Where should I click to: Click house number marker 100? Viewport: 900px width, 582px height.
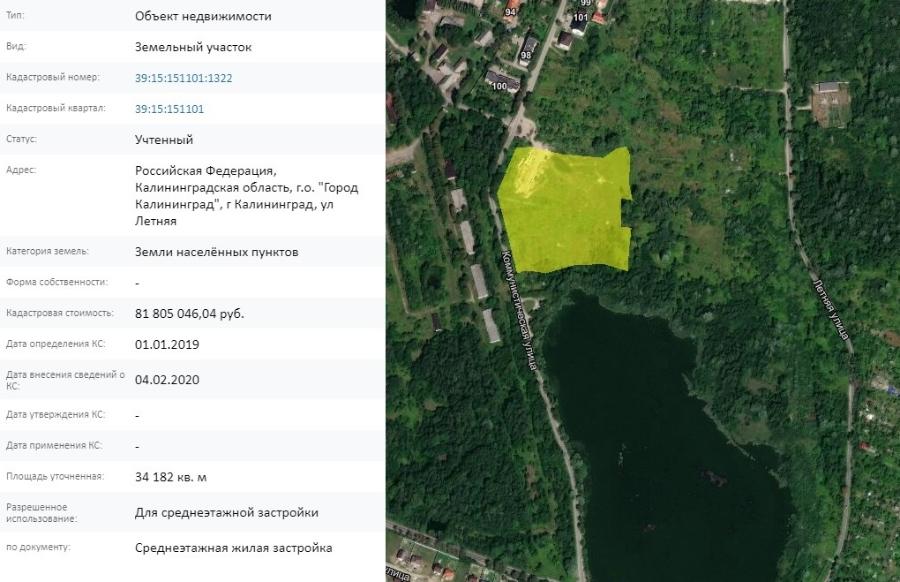point(499,87)
